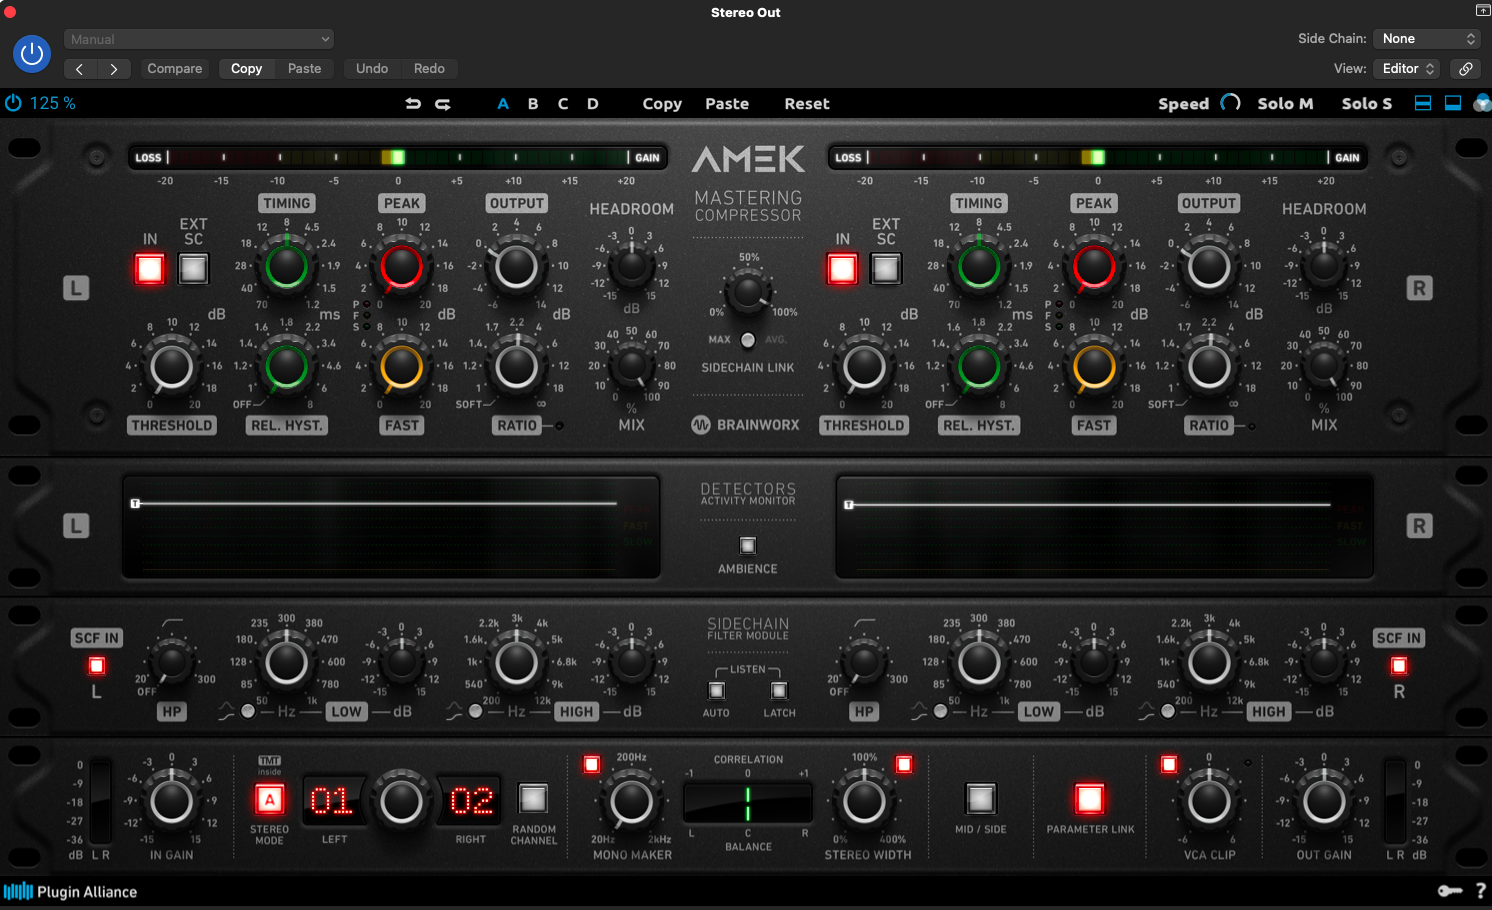Viewport: 1492px width, 910px height.
Task: Toggle the right SCF IN button
Action: pyautogui.click(x=1399, y=665)
